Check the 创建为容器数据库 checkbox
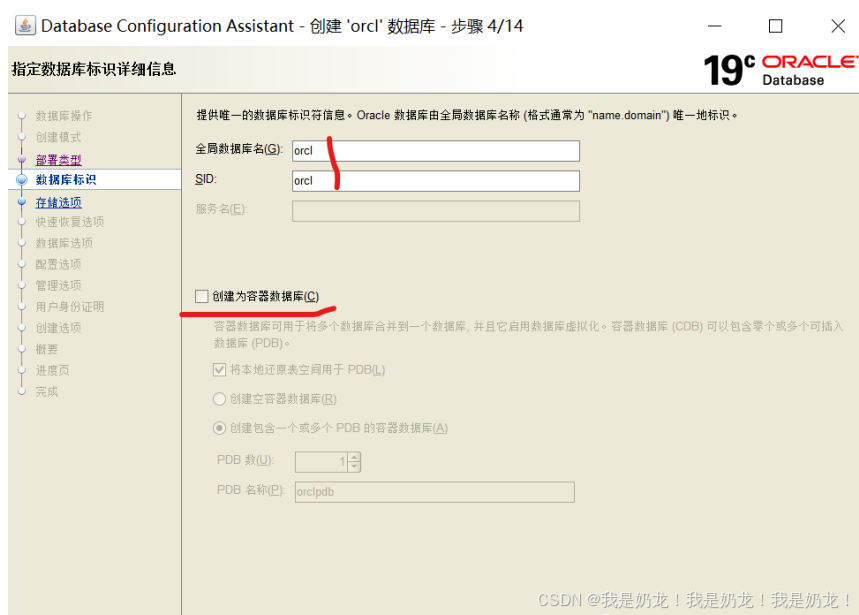The image size is (859, 615). [x=202, y=296]
